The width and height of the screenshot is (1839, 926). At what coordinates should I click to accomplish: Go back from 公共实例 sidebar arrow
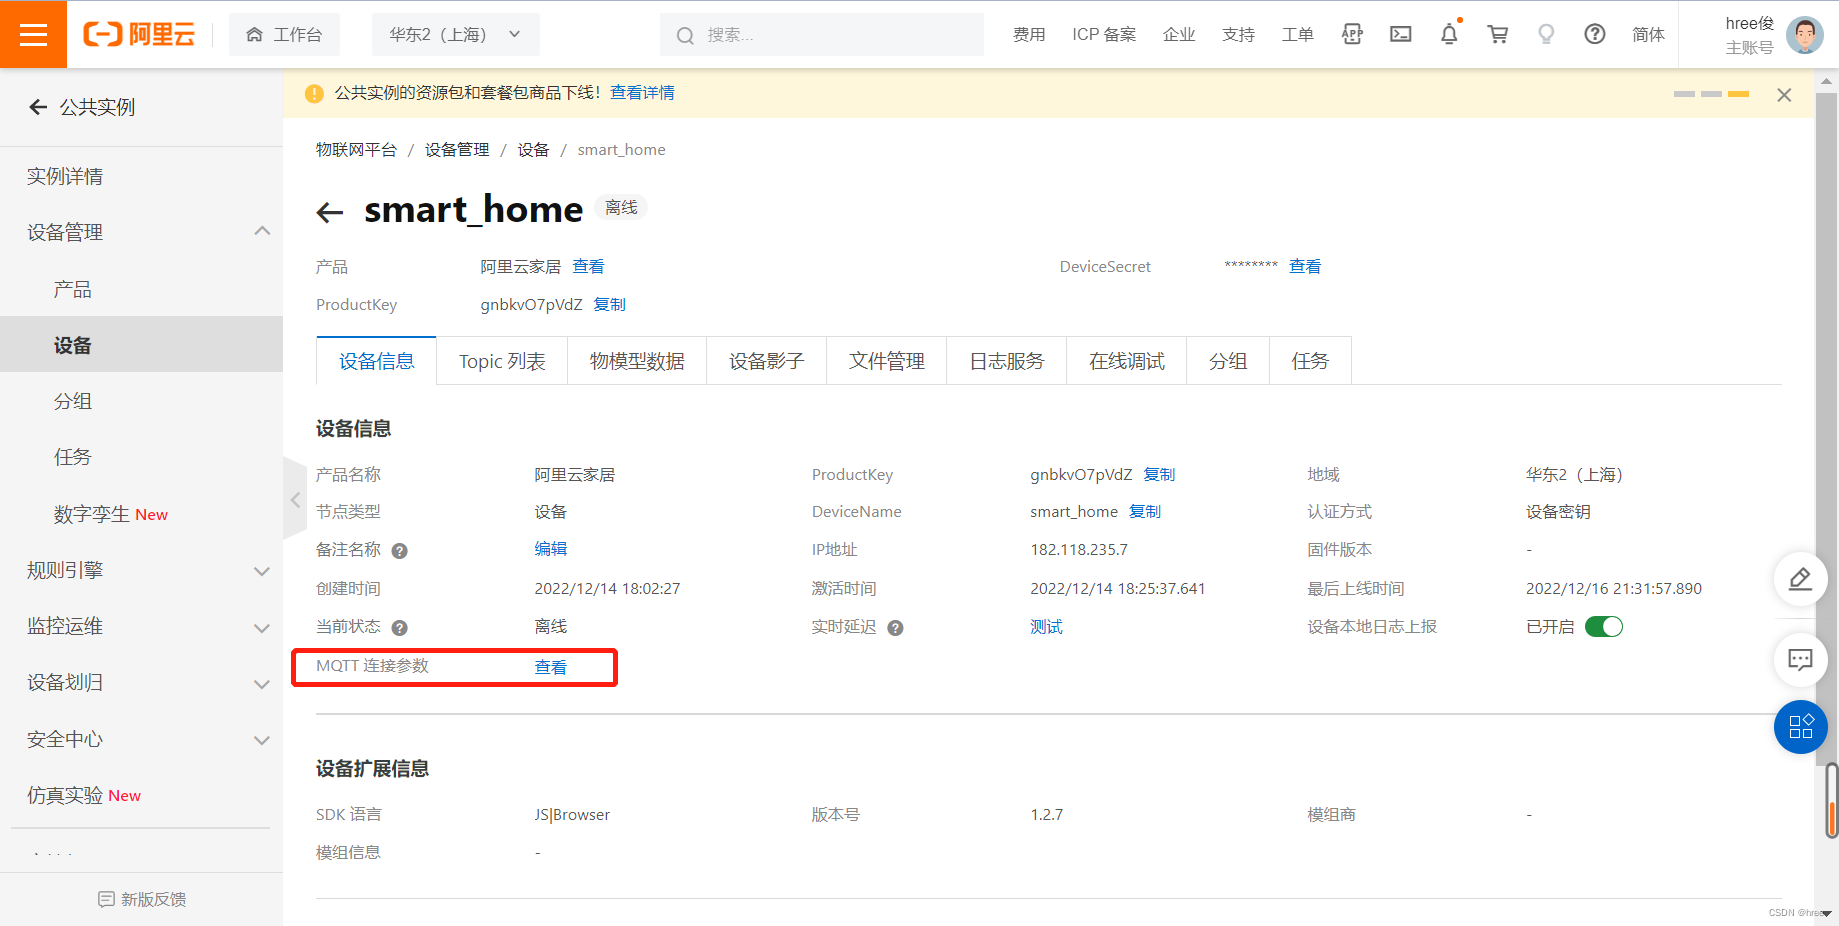tap(38, 107)
